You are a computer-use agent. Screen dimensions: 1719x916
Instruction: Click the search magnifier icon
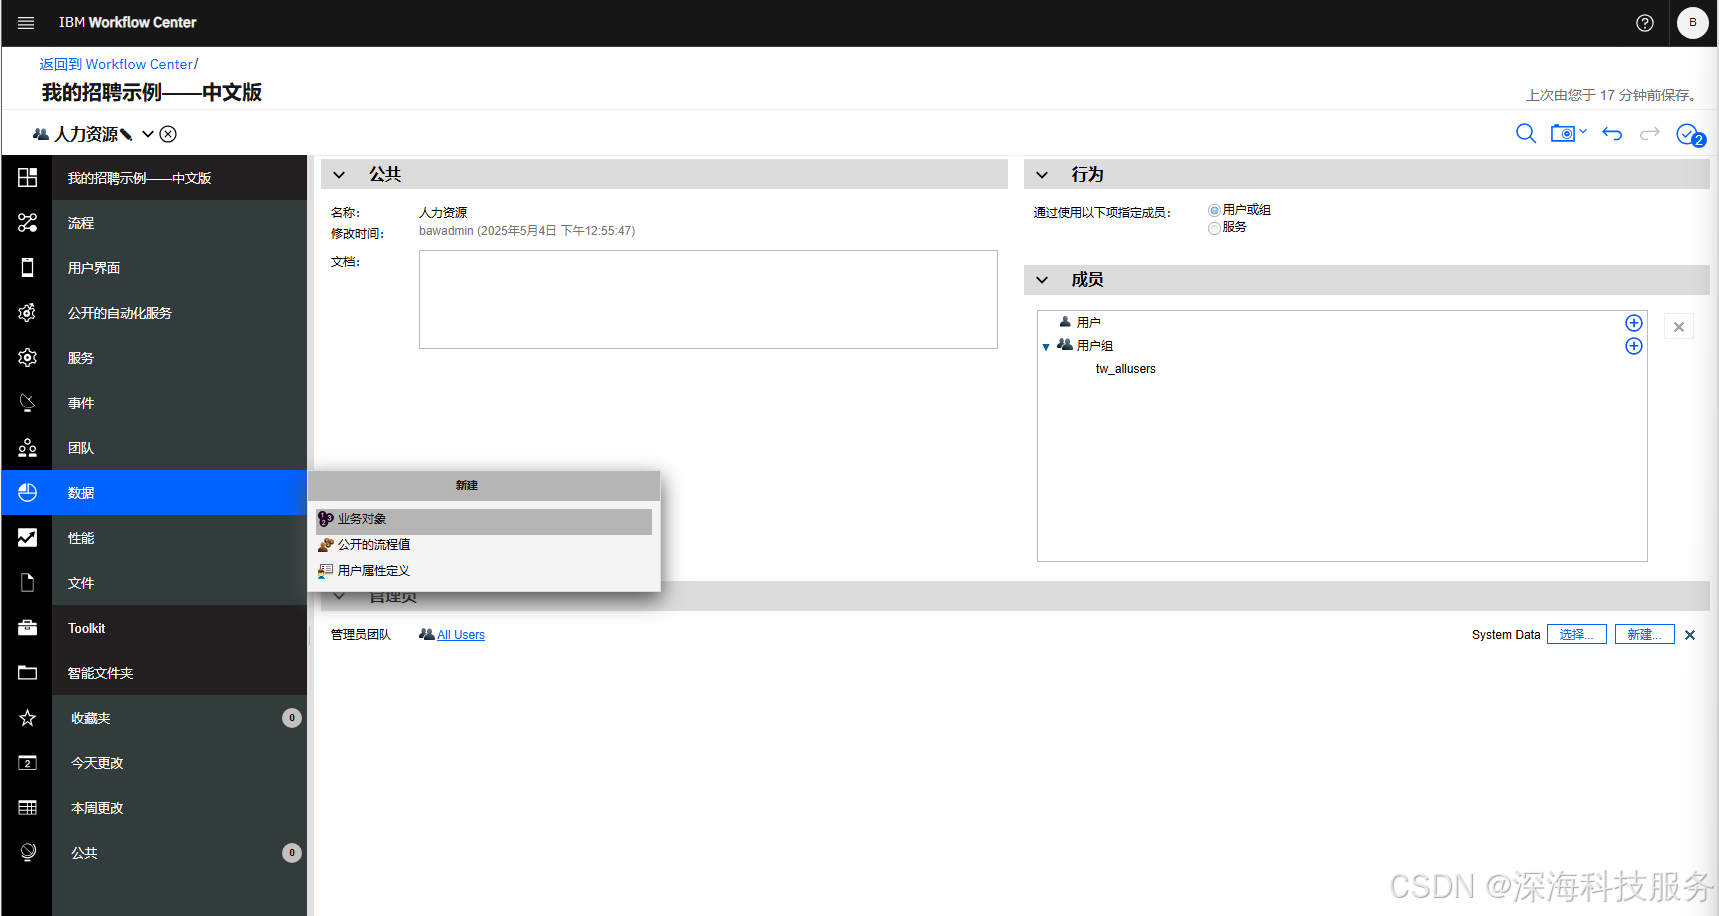pos(1526,133)
